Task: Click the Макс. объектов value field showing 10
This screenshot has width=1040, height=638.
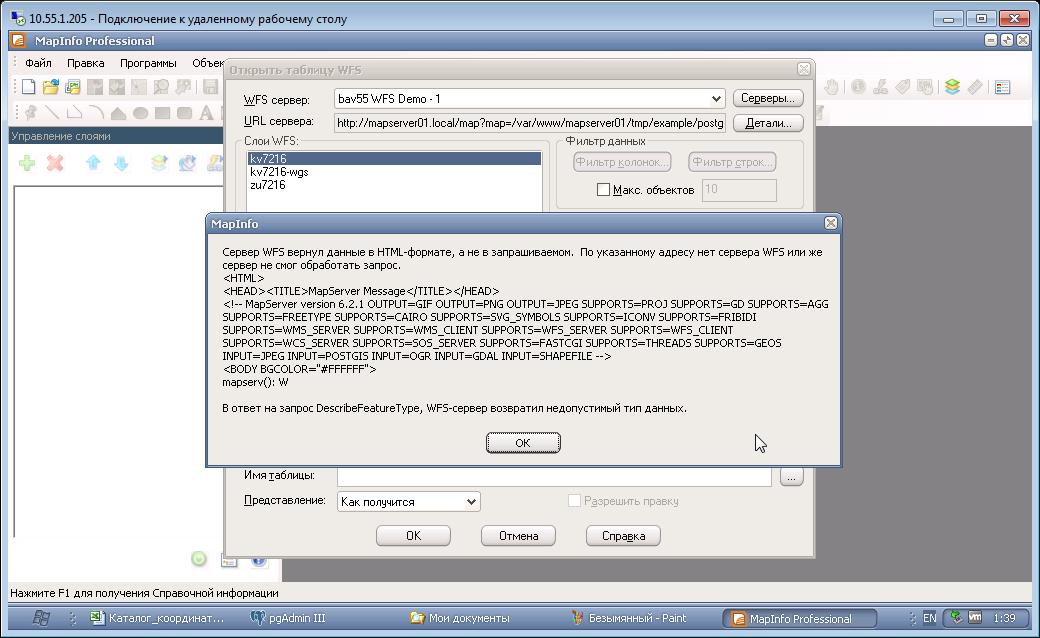Action: click(x=739, y=190)
